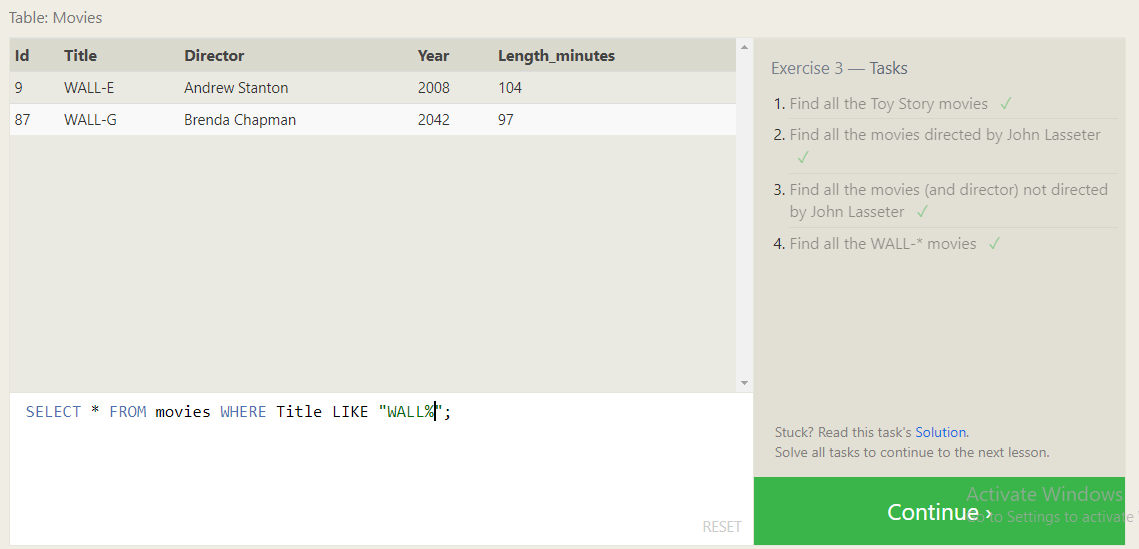
Task: Click the FROM keyword in the query
Action: (x=128, y=412)
